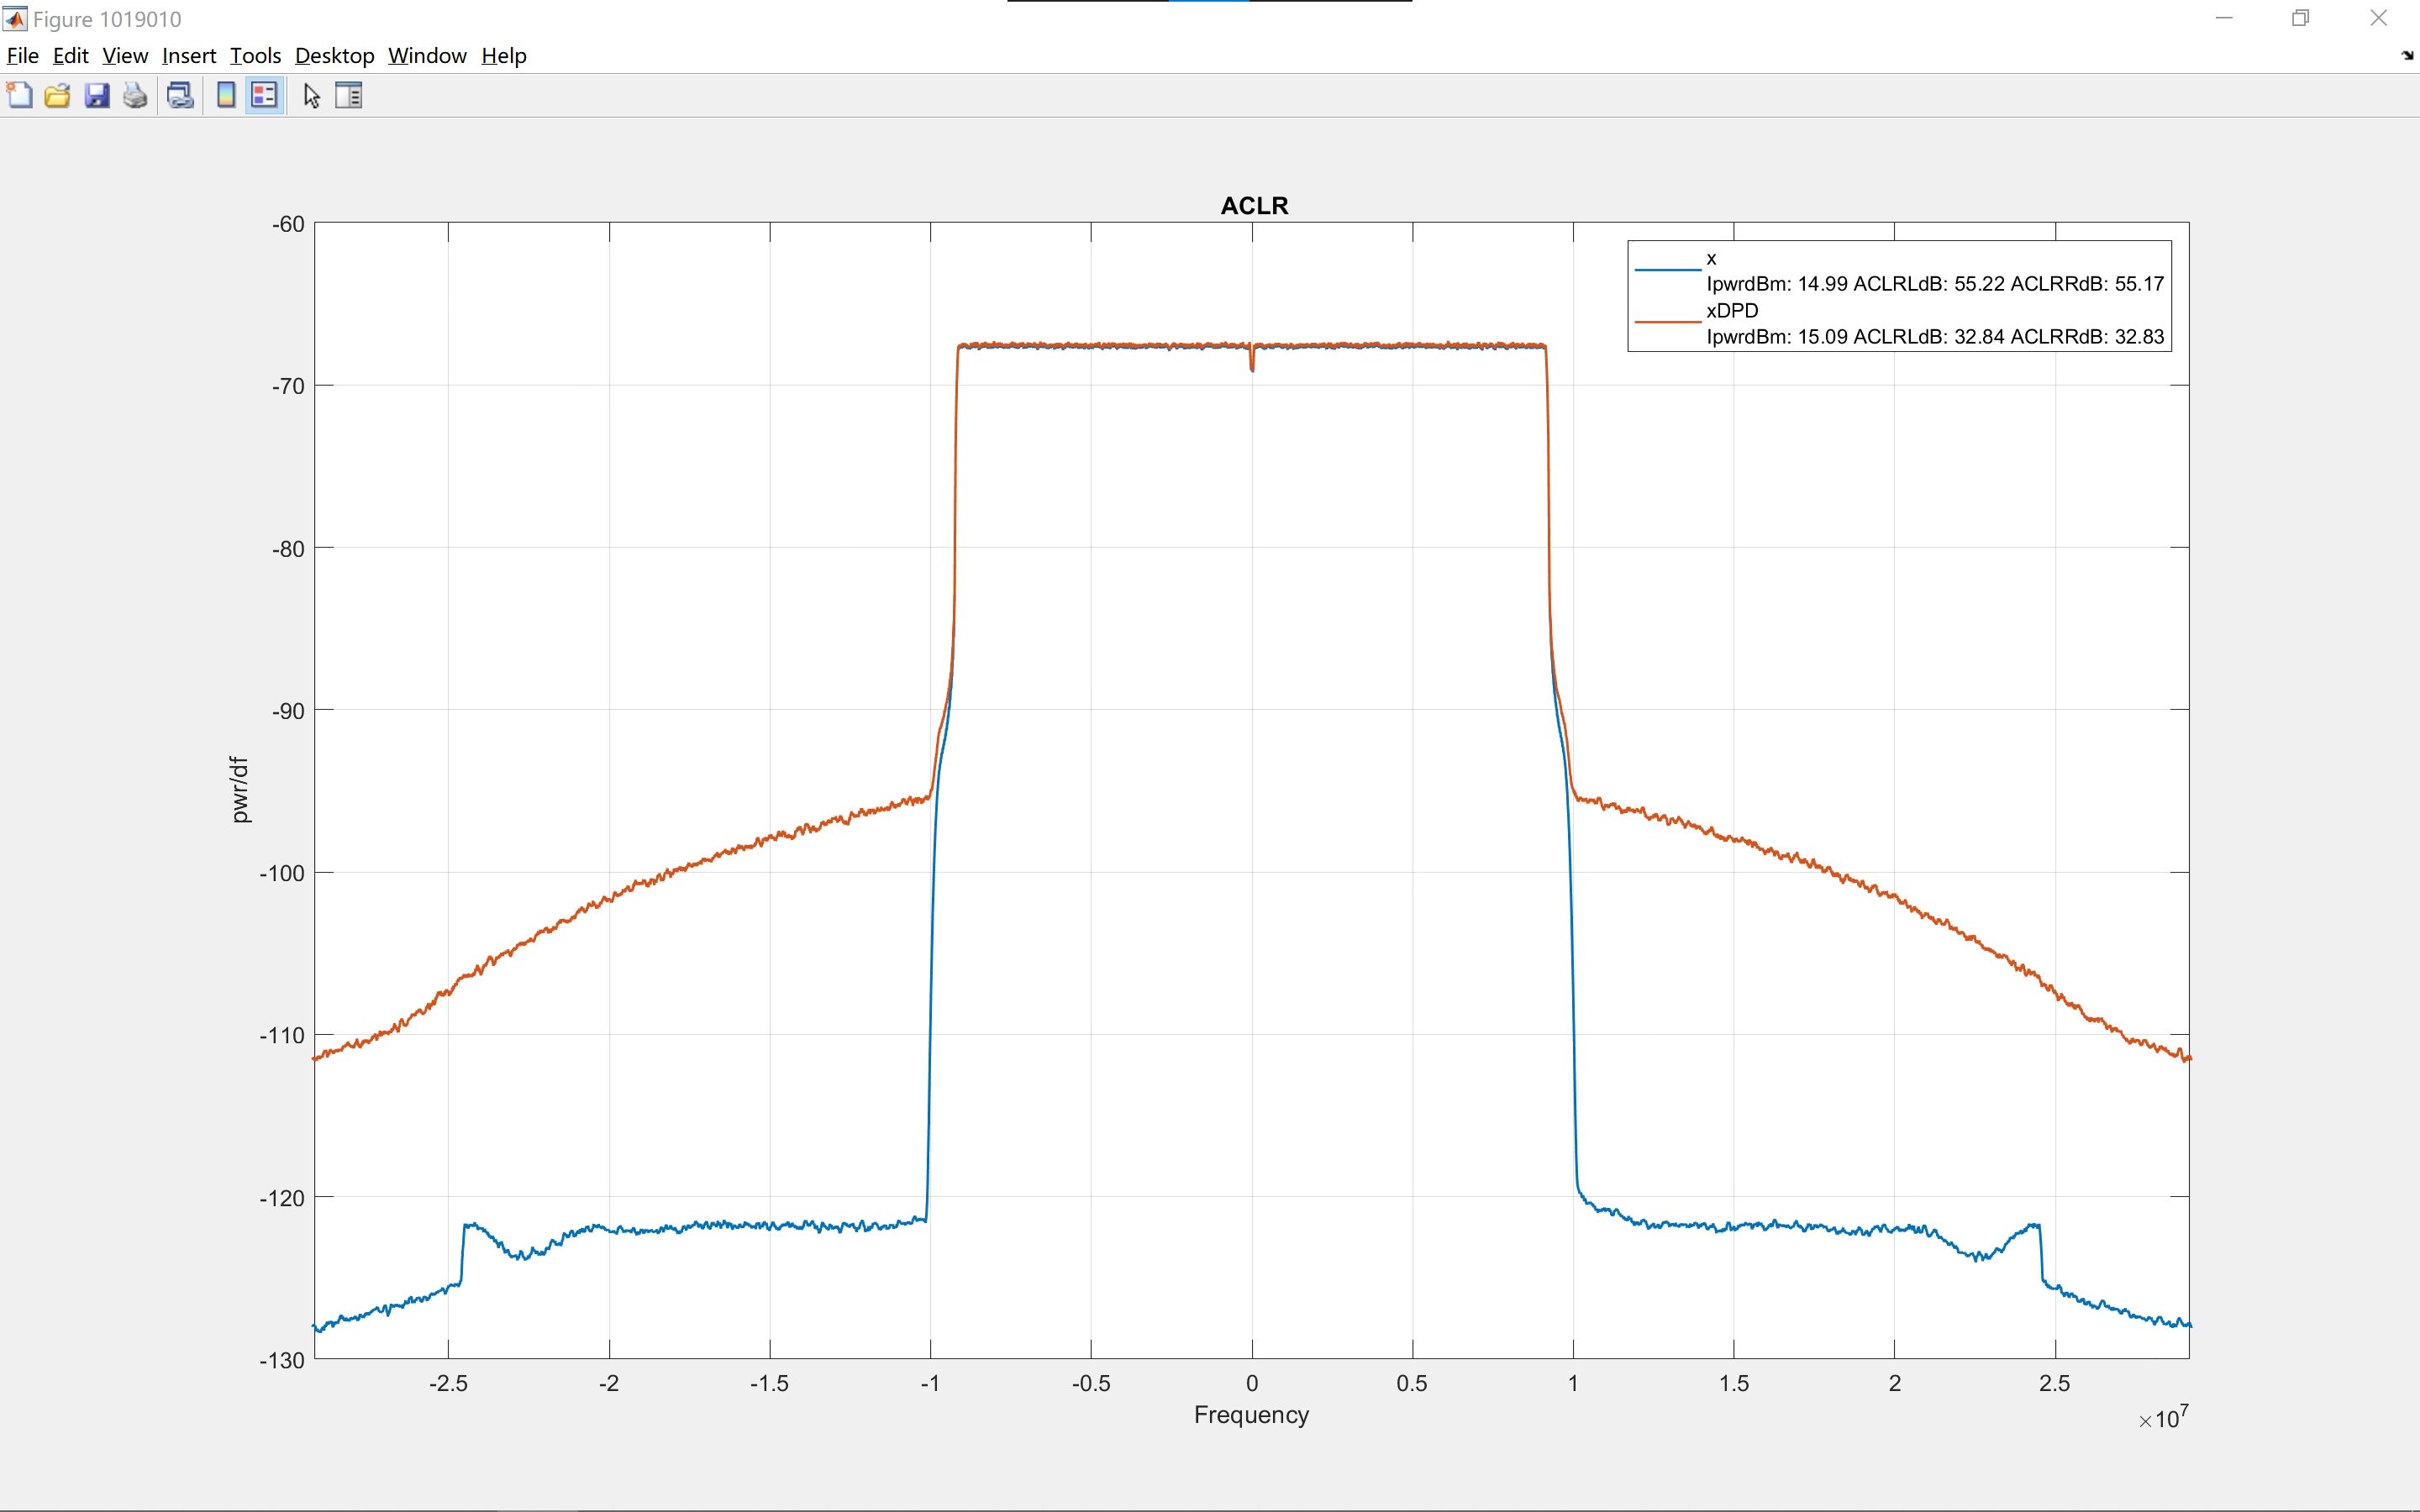Open the File menu
The width and height of the screenshot is (2420, 1512).
[22, 56]
